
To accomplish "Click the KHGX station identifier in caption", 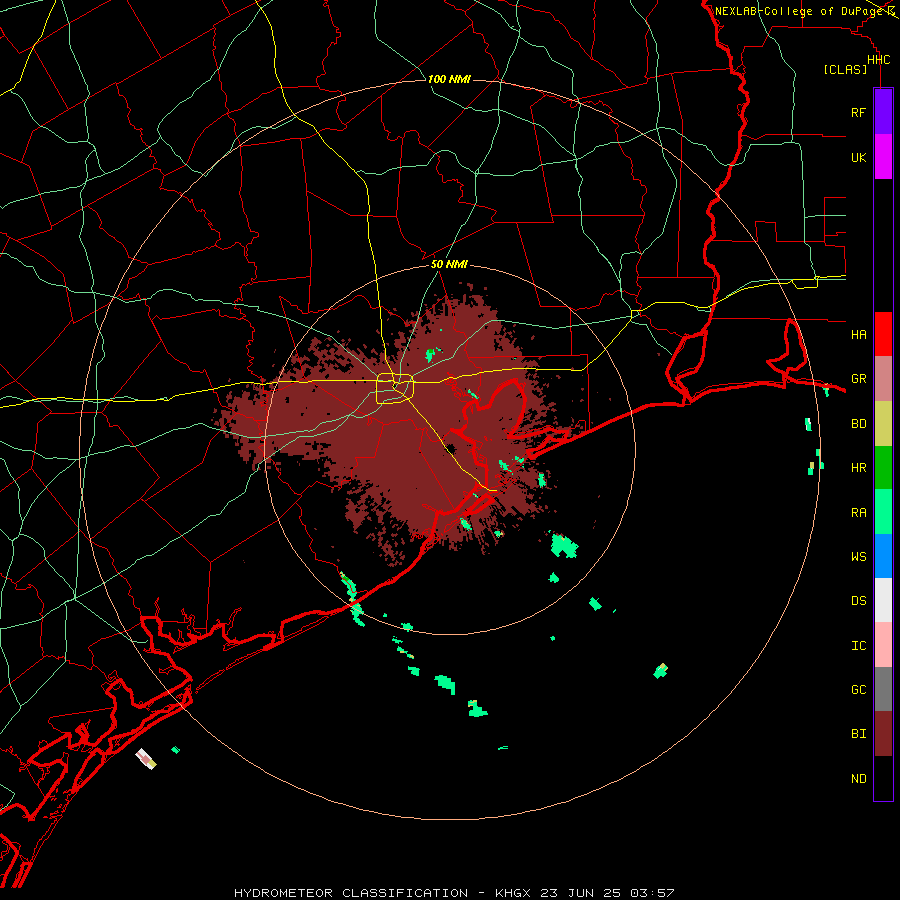I will click(x=513, y=893).
